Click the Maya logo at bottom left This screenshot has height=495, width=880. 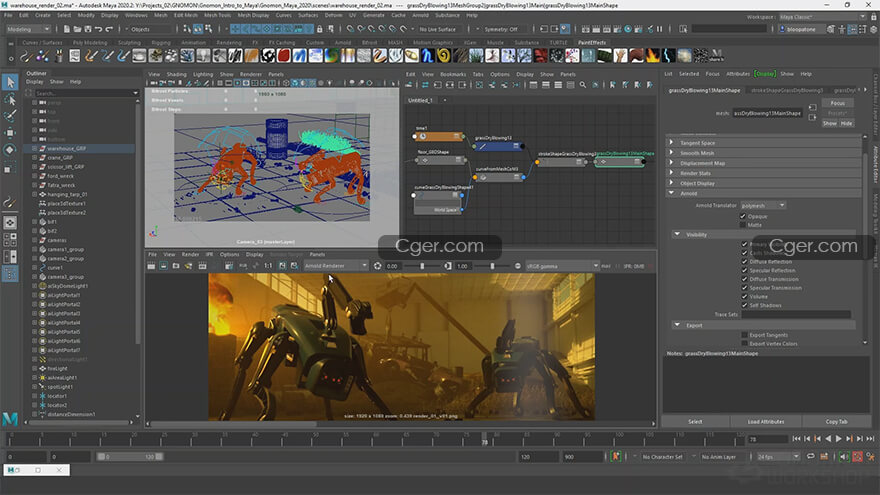10,419
